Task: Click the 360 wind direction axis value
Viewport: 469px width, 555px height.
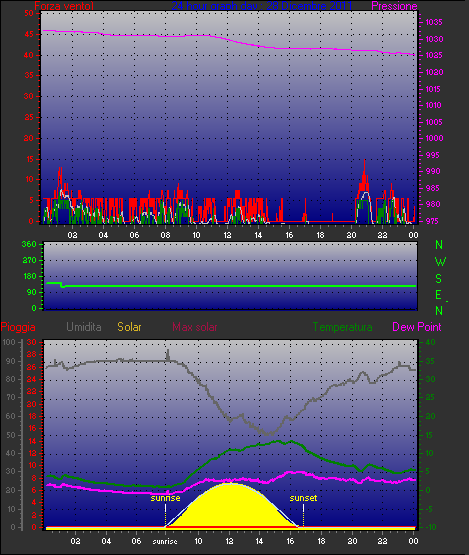Action: click(29, 244)
